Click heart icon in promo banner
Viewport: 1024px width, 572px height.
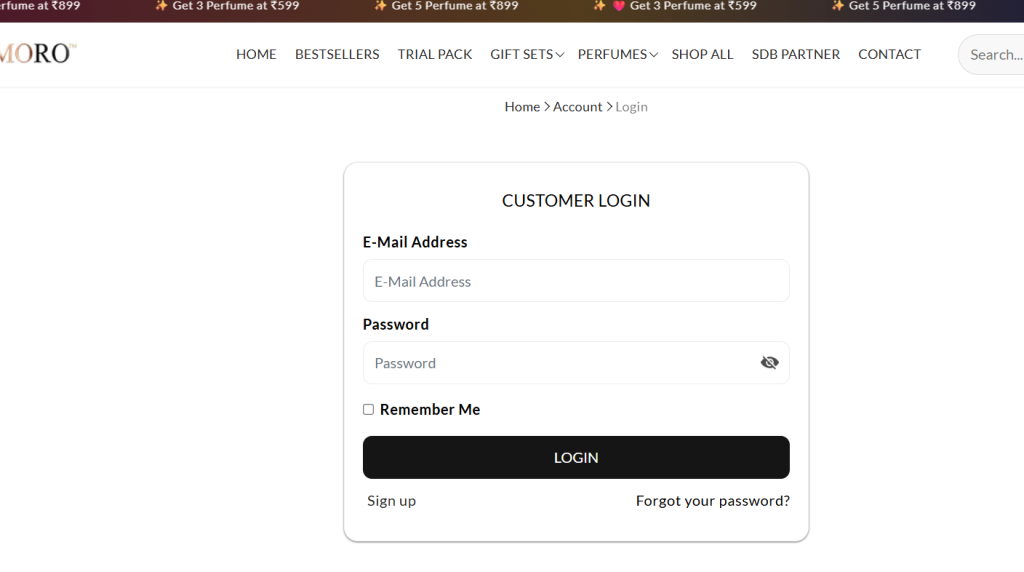[x=618, y=6]
